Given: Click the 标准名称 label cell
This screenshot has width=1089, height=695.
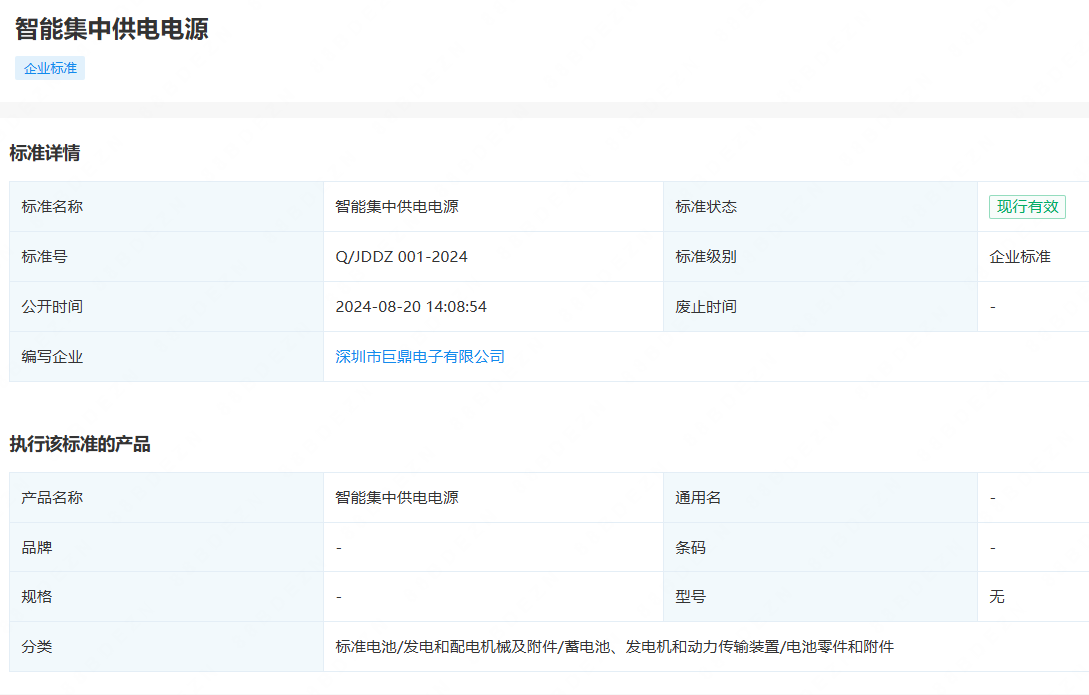Looking at the screenshot, I should click(166, 207).
